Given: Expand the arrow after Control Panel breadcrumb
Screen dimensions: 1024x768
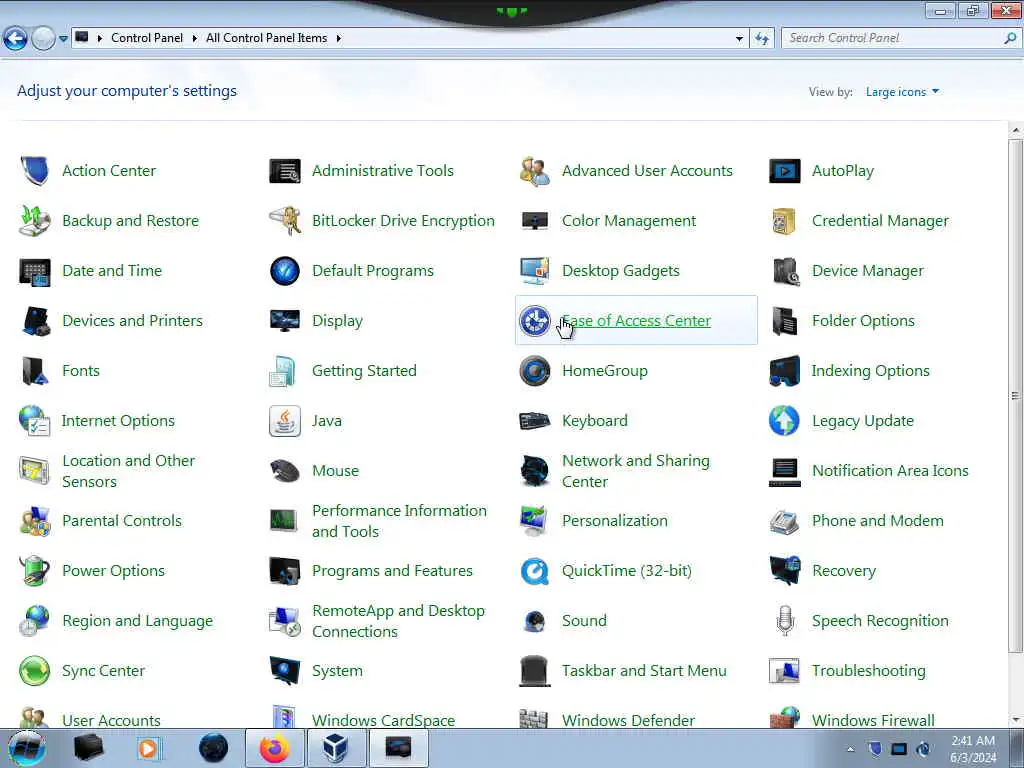Looking at the screenshot, I should click(195, 39).
